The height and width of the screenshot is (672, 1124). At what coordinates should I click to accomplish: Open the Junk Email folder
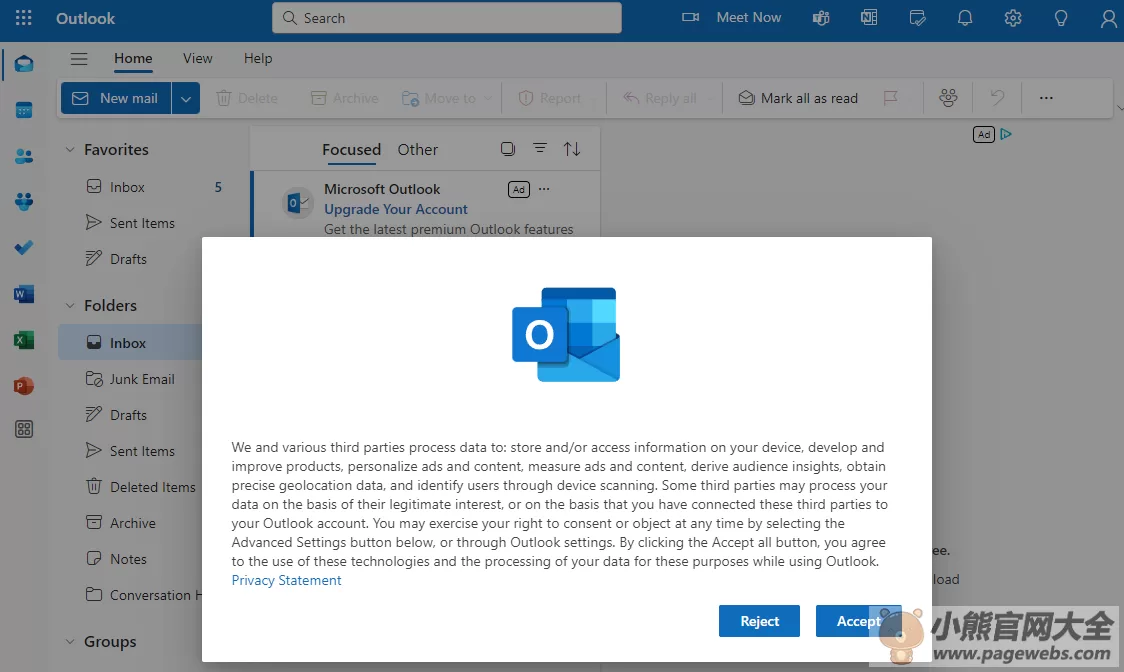[130, 379]
